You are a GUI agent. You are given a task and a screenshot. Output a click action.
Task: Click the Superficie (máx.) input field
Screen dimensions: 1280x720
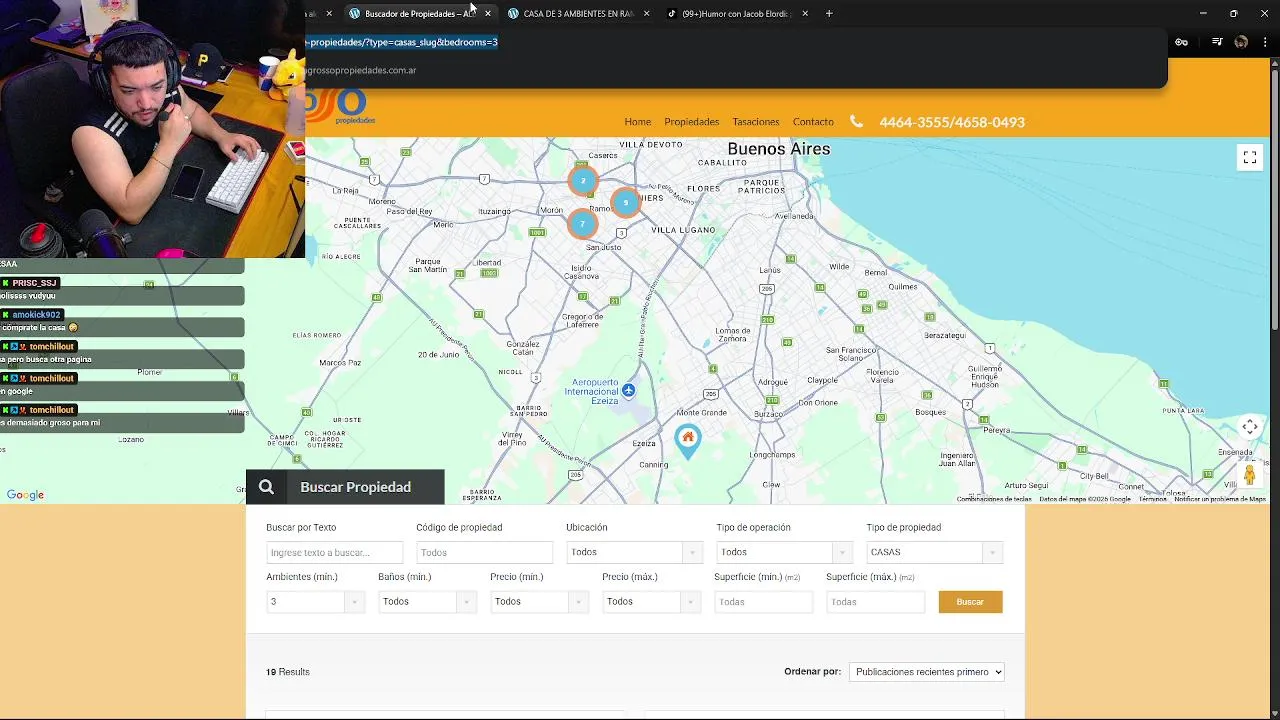coord(875,601)
